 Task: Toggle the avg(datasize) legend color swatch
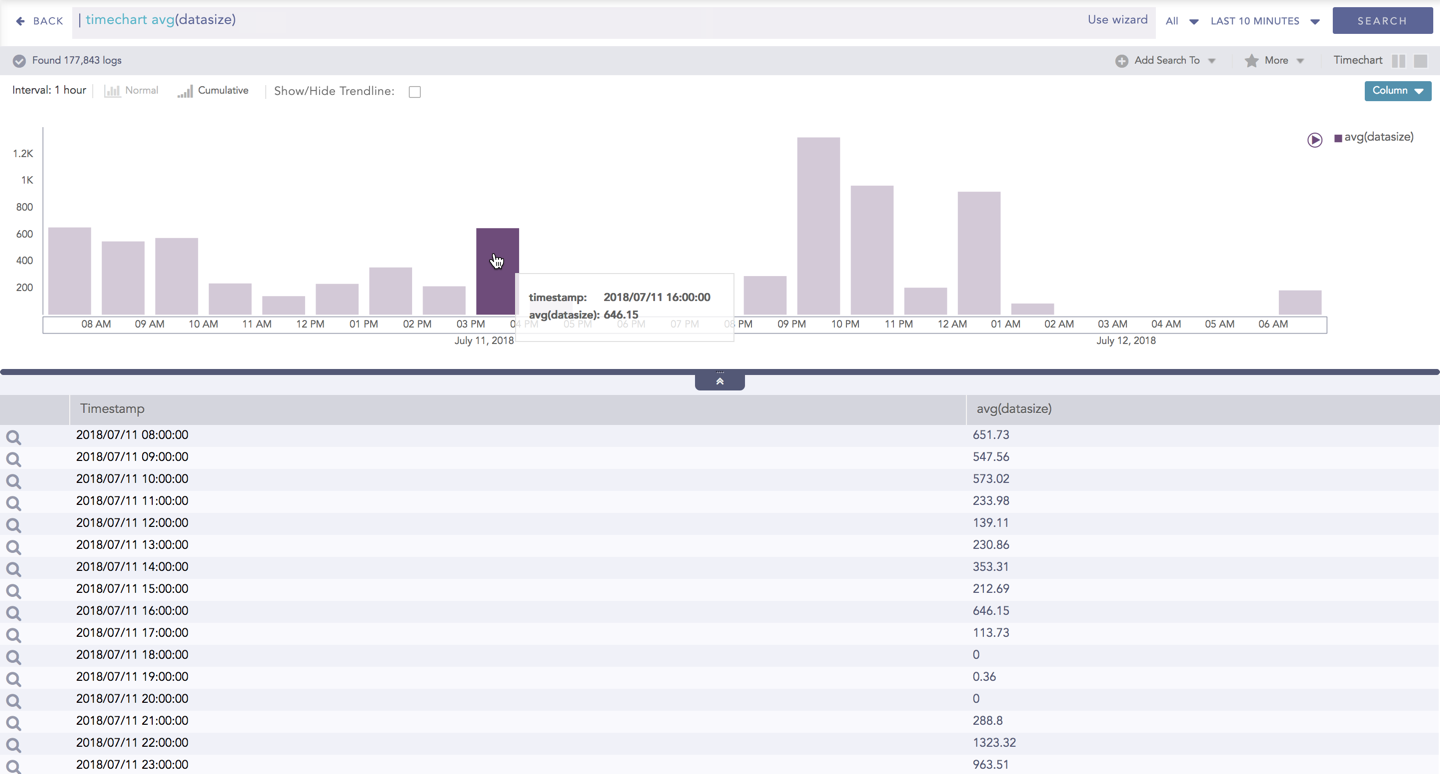coord(1338,138)
